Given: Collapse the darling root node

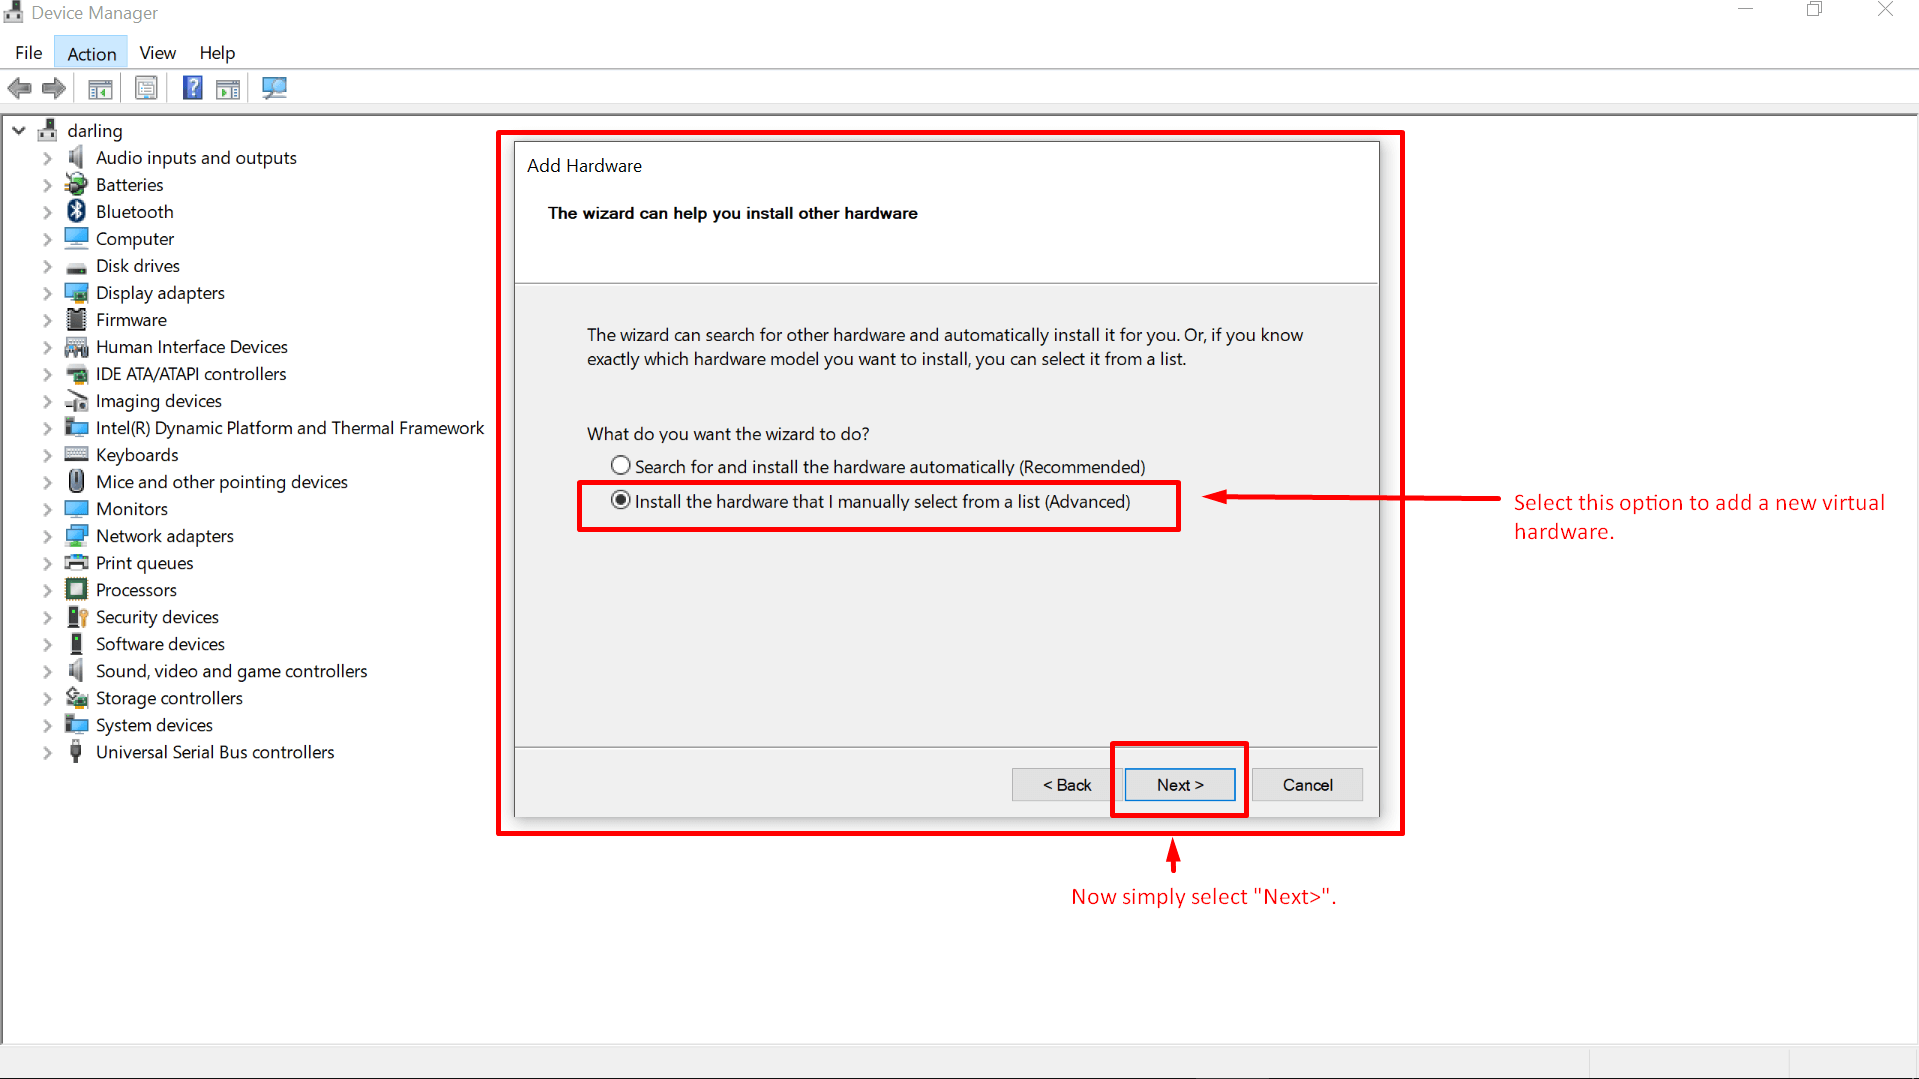Looking at the screenshot, I should 19,130.
